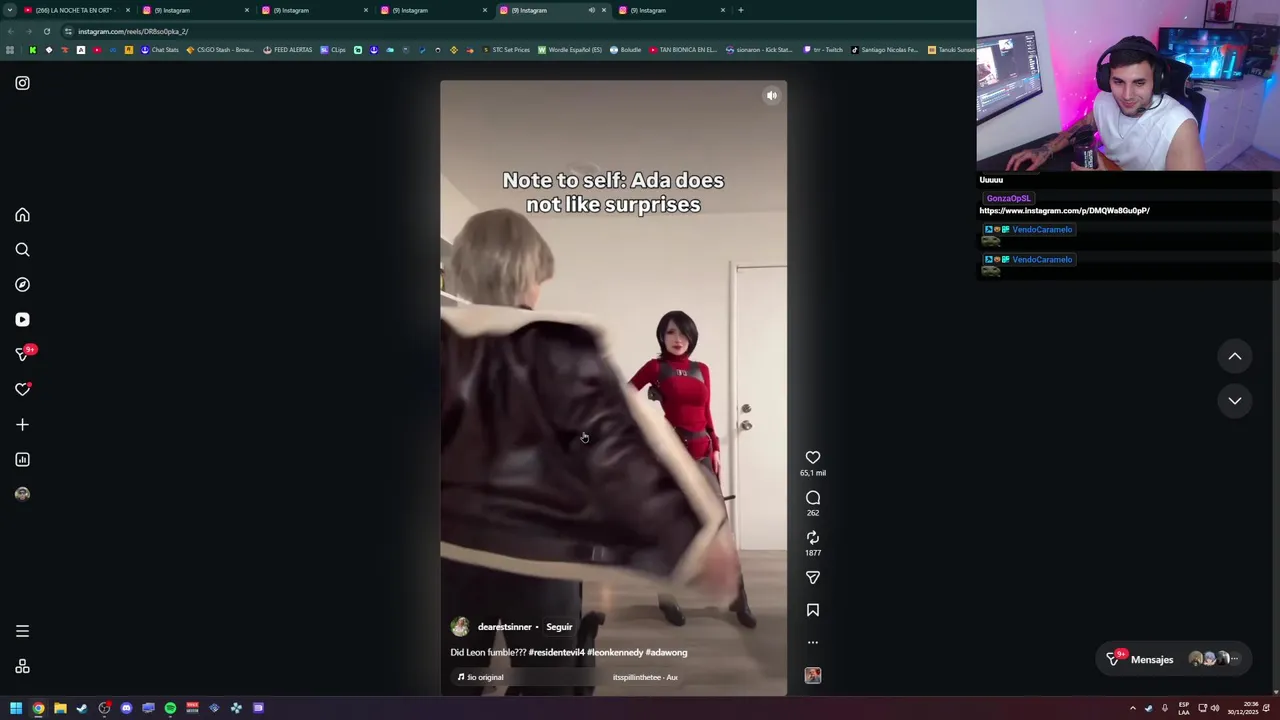Open reel comments (262)

pos(813,498)
